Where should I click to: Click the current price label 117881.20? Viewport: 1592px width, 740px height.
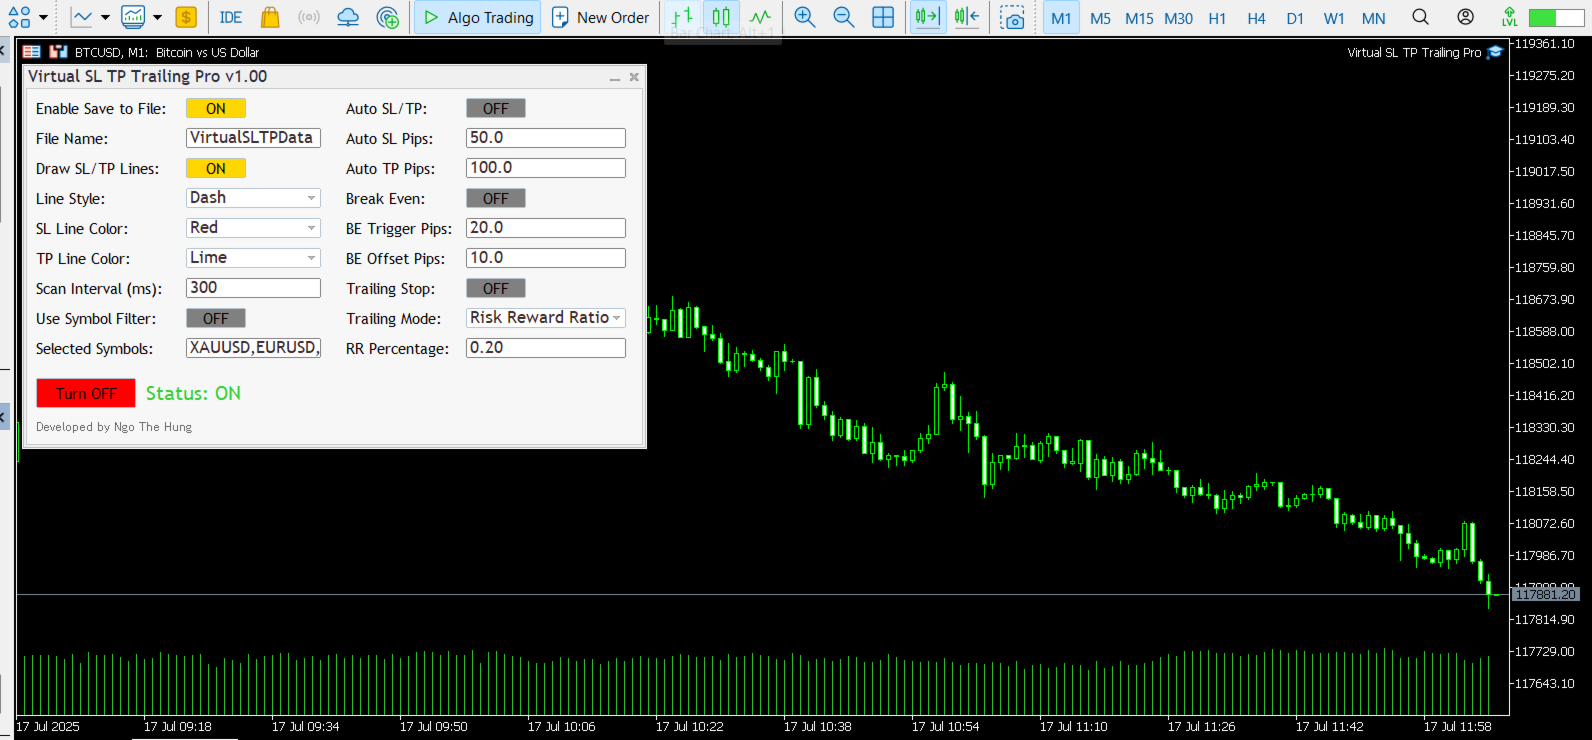tap(1546, 594)
